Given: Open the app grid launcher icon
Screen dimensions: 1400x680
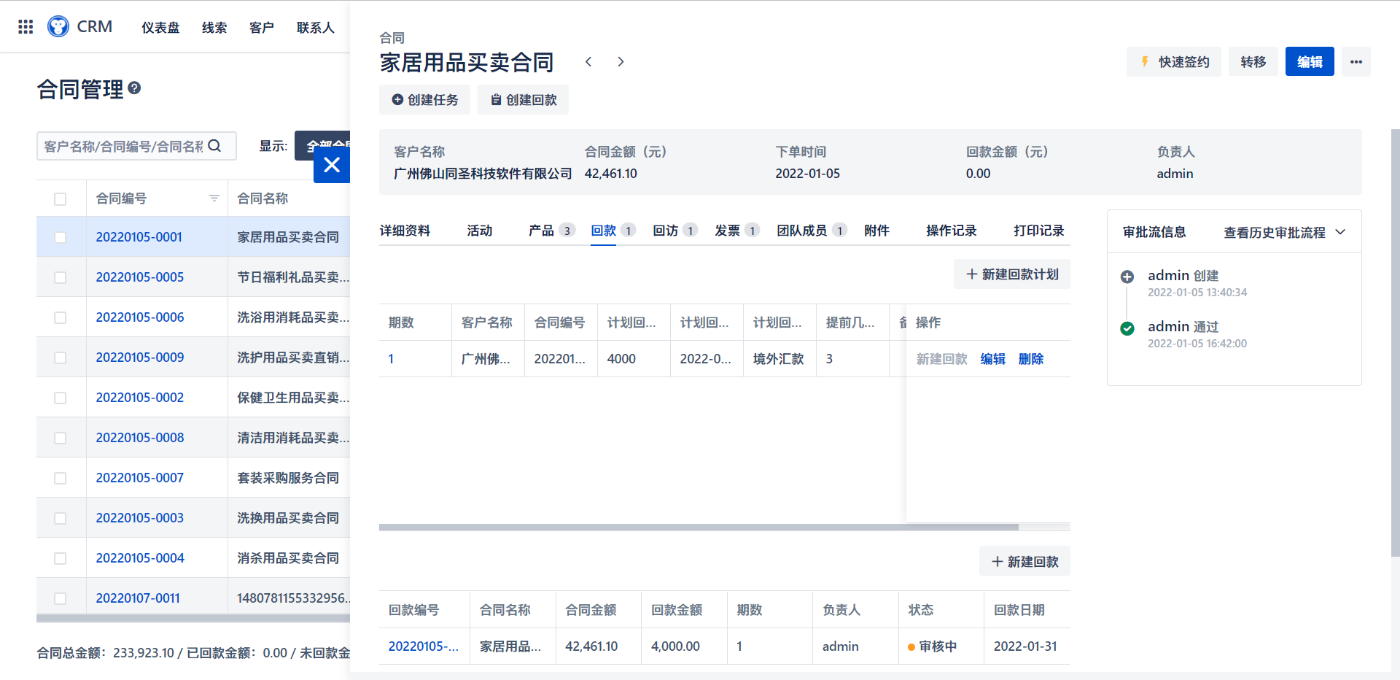Looking at the screenshot, I should (x=26, y=27).
